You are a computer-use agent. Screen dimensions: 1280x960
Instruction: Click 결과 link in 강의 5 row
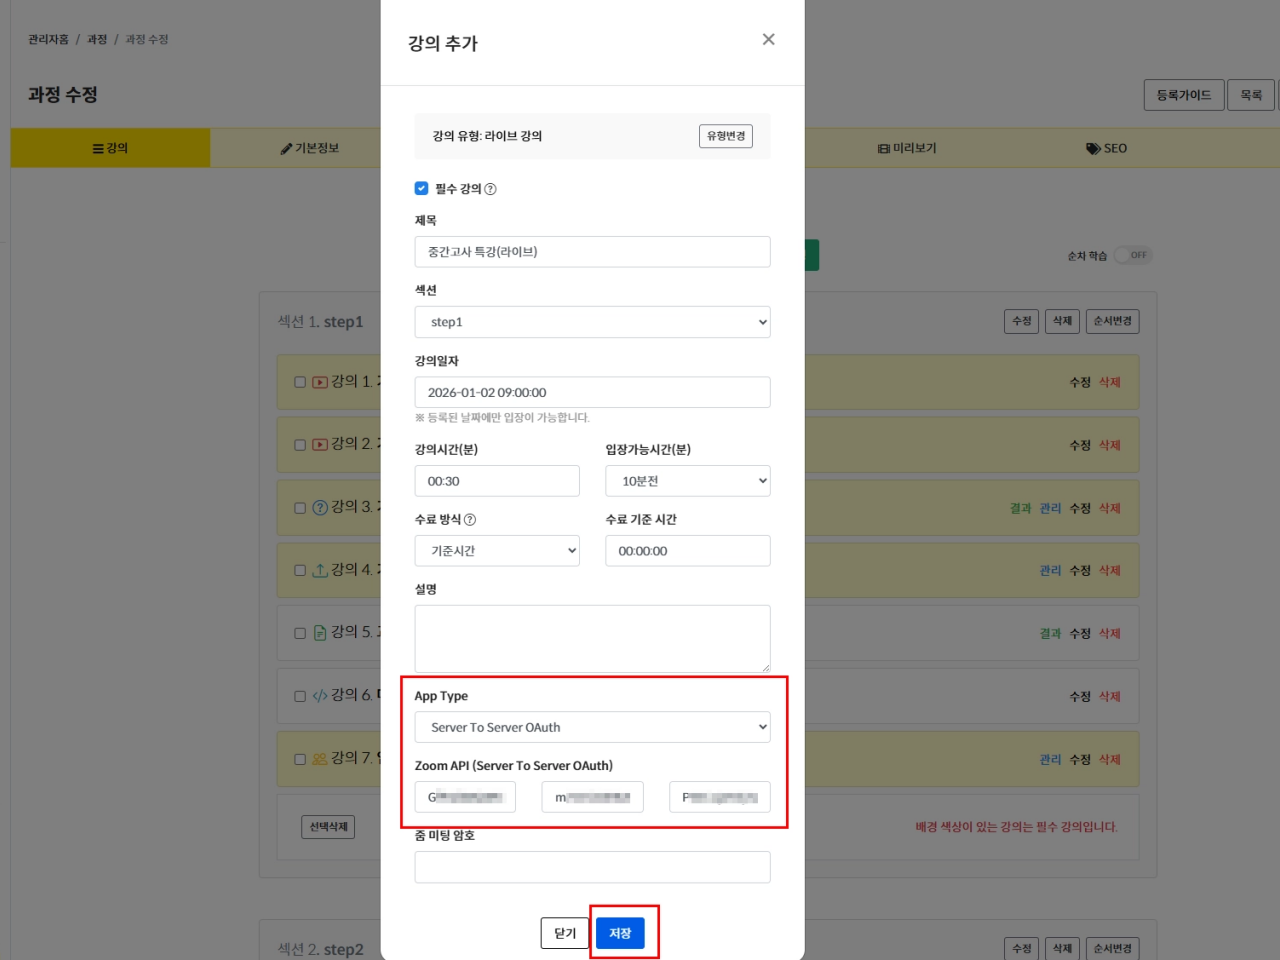click(x=1050, y=633)
